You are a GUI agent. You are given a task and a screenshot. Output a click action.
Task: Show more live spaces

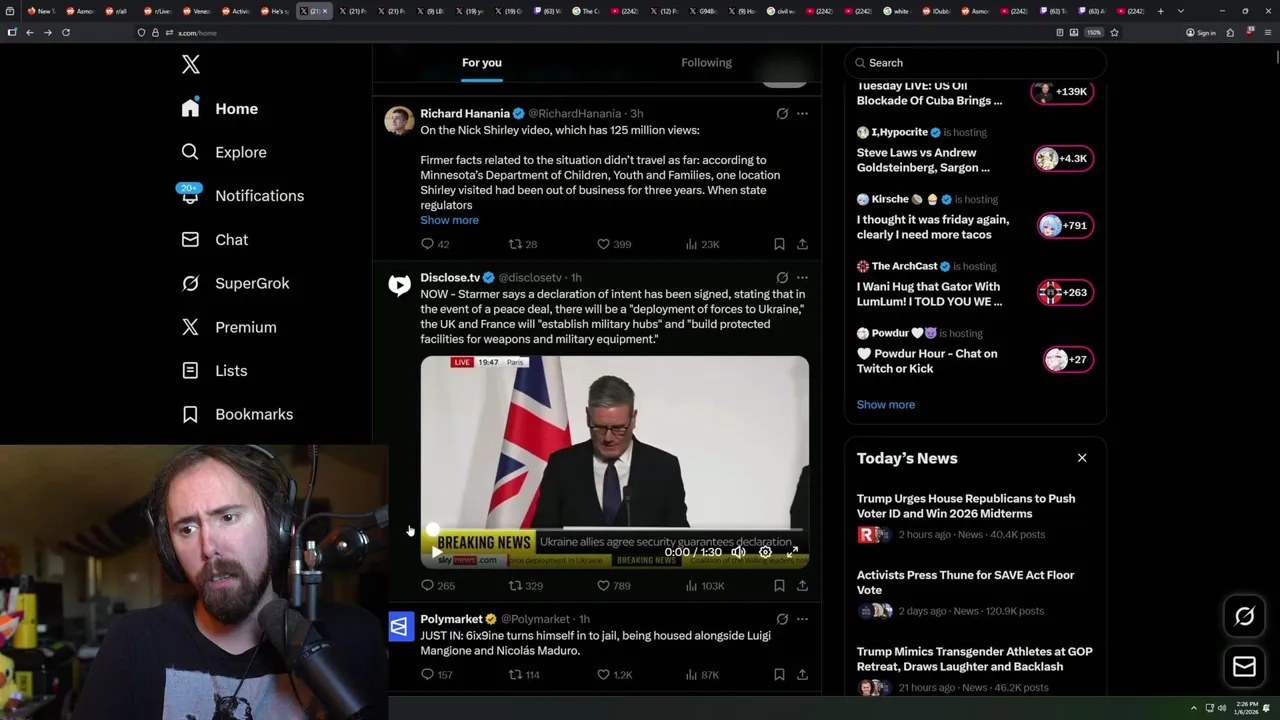(x=886, y=405)
